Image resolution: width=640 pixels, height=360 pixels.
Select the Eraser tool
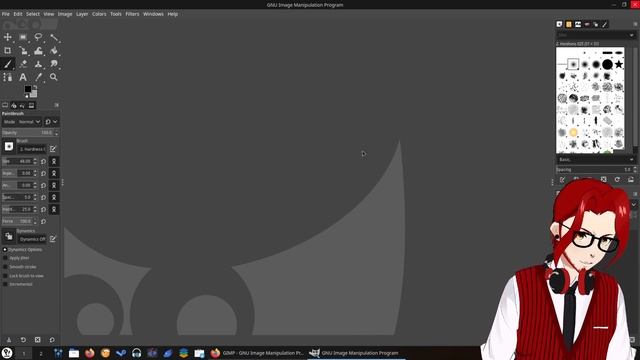pyautogui.click(x=23, y=64)
